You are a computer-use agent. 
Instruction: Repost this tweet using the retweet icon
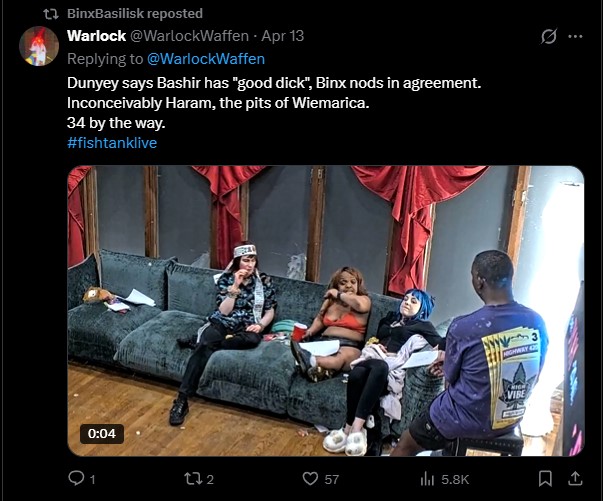pos(192,479)
